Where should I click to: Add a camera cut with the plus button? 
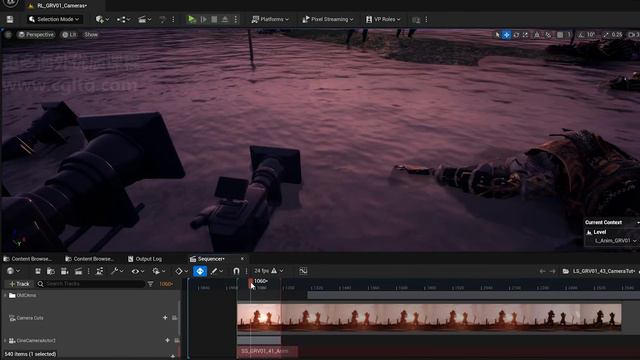tap(165, 318)
